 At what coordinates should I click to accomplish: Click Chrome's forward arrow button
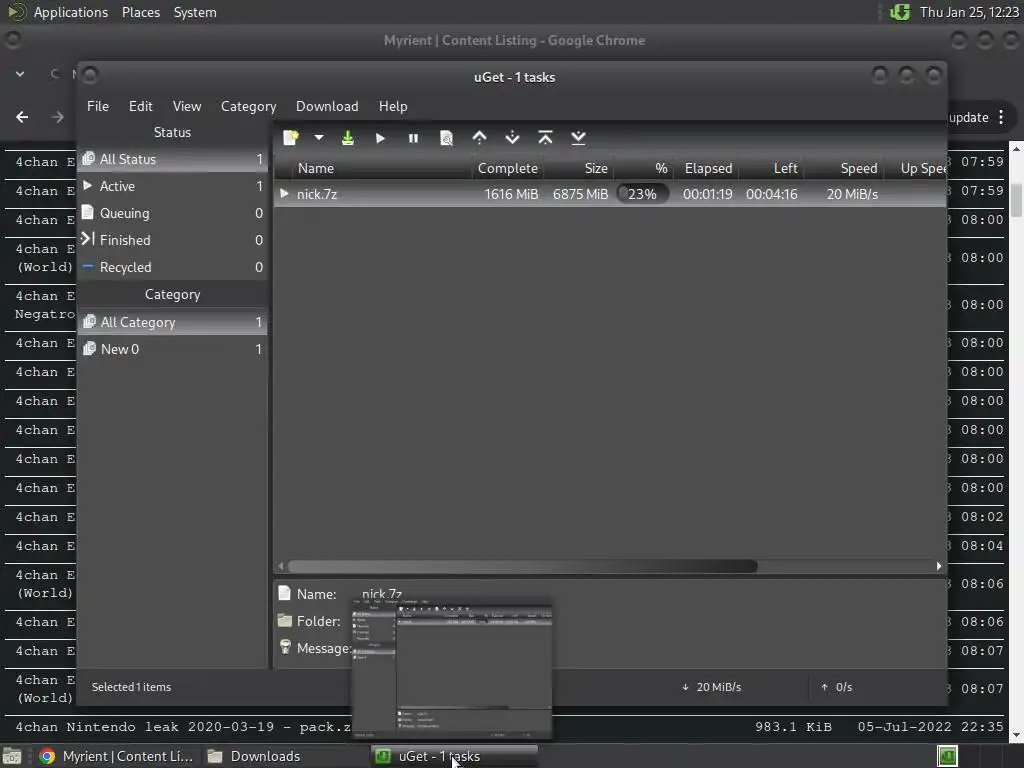pos(57,117)
